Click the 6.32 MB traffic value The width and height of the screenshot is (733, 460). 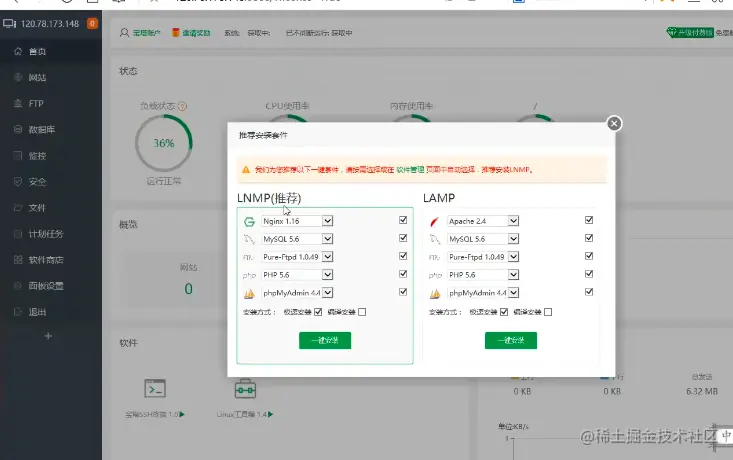coord(702,391)
